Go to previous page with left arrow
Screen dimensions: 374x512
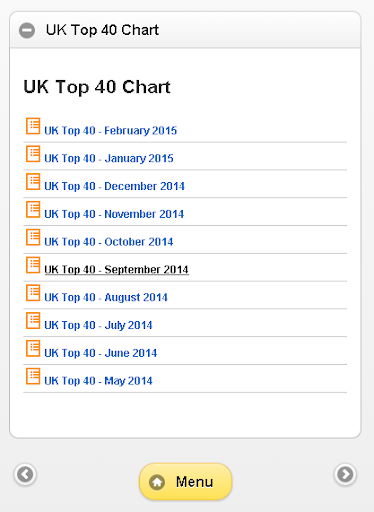tap(25, 474)
